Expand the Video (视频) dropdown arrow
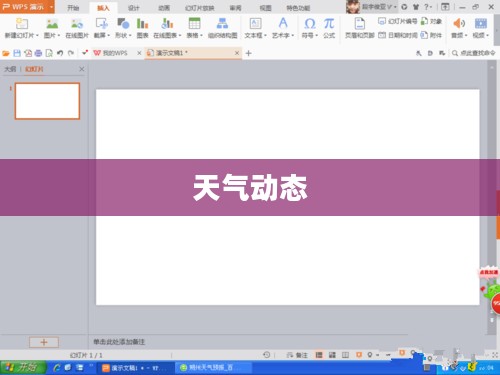The width and height of the screenshot is (500, 375). pyautogui.click(x=487, y=35)
